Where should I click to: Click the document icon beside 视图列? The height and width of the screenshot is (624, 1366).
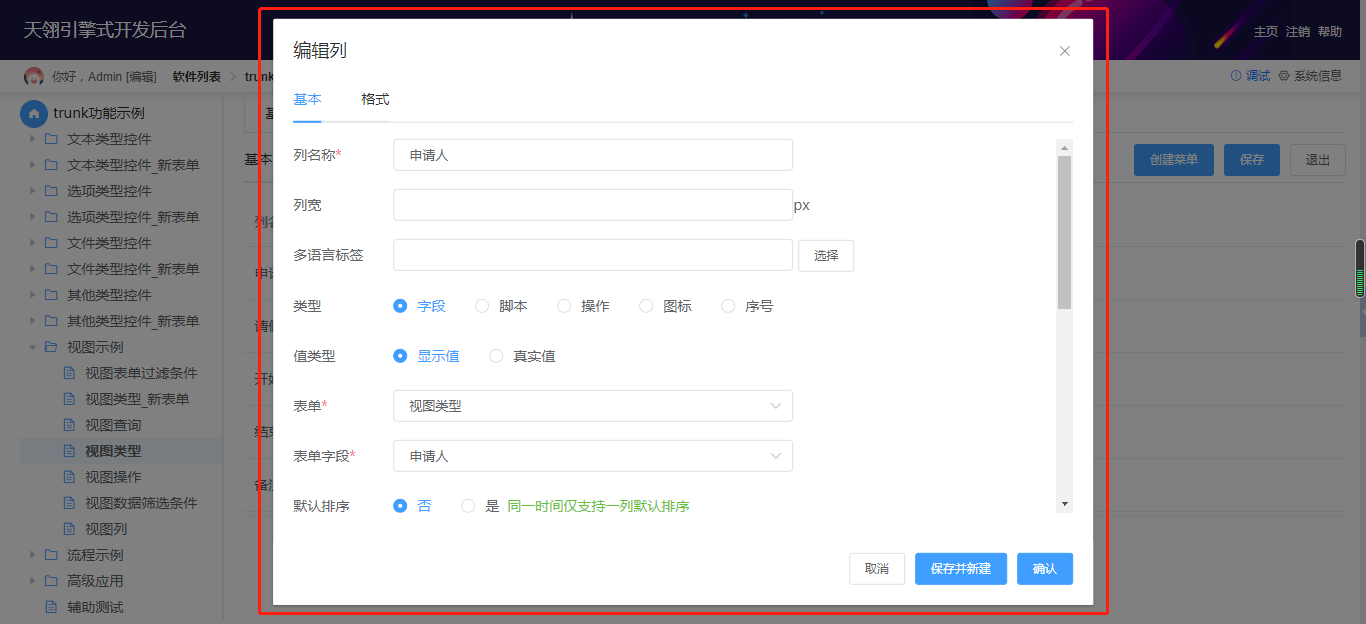69,529
